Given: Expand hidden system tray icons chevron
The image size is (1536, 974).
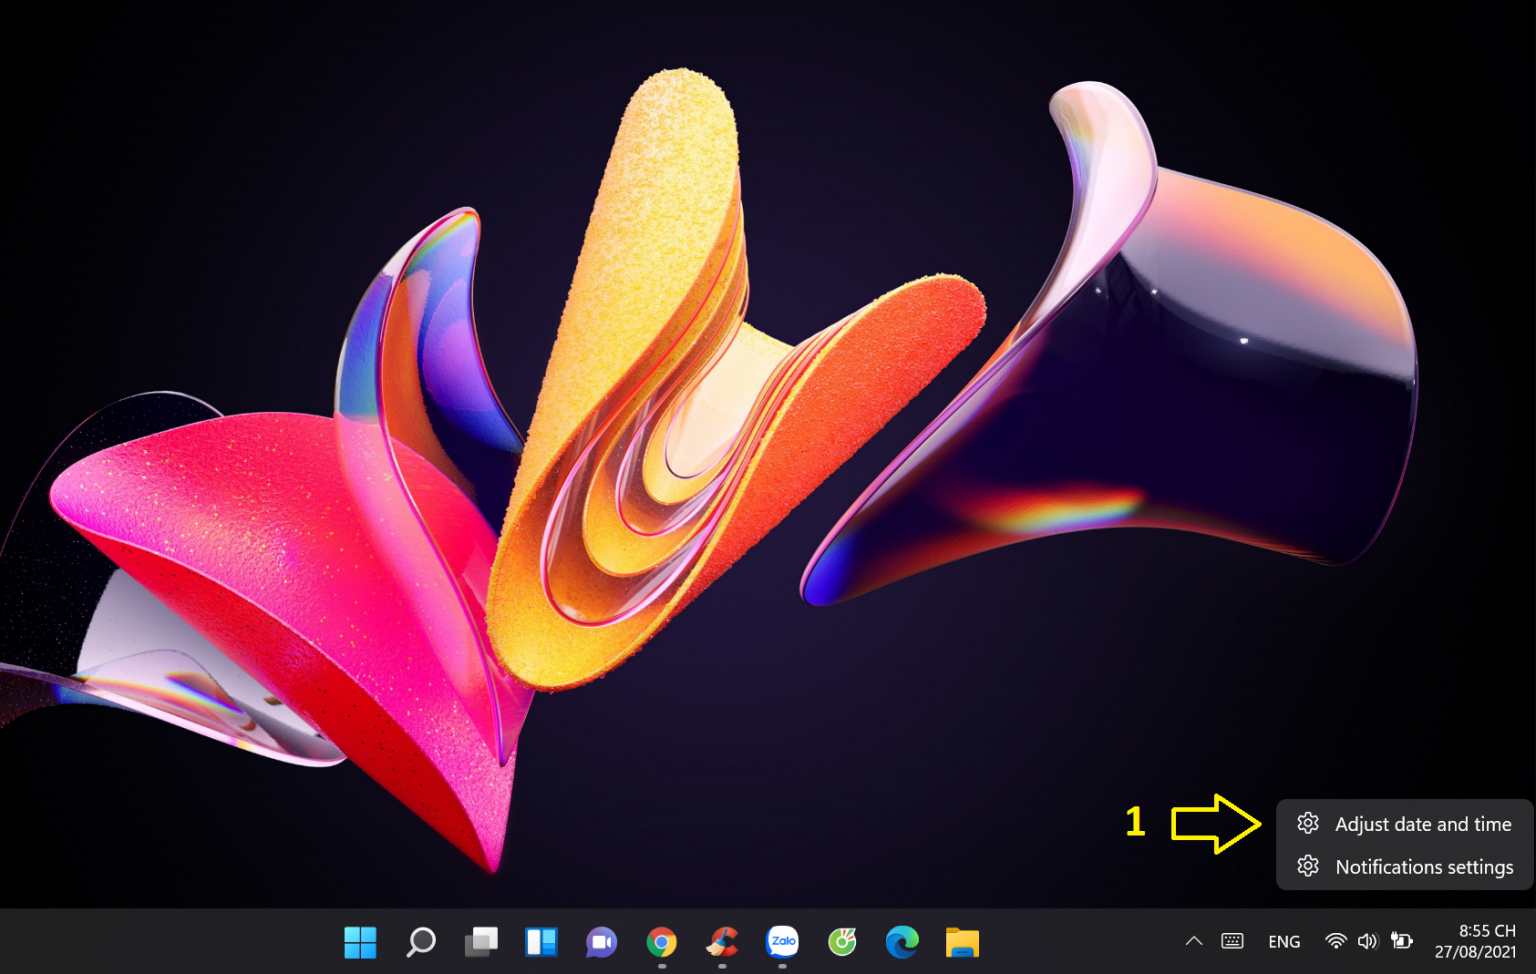Looking at the screenshot, I should [1193, 941].
